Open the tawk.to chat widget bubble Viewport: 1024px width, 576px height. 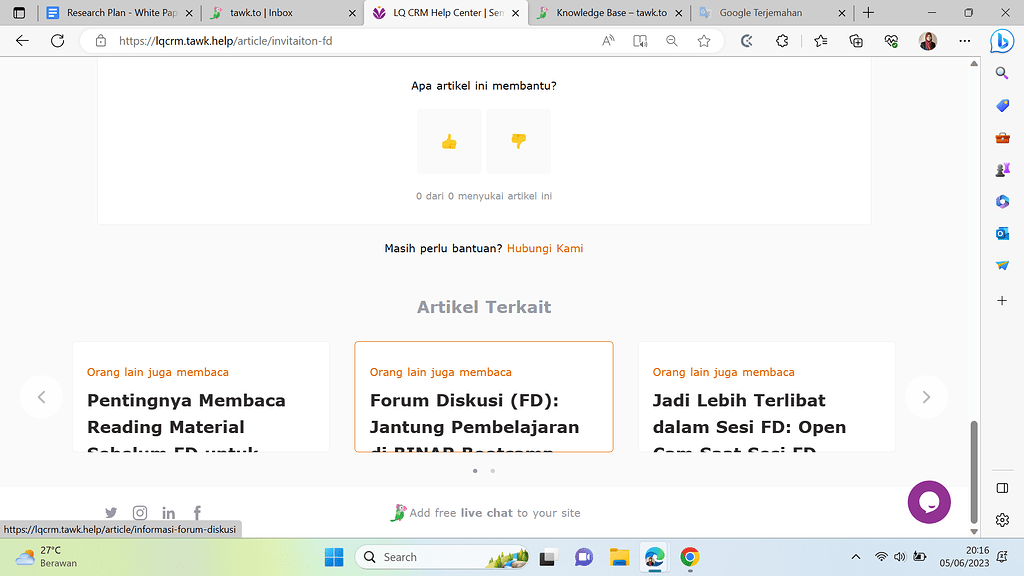pyautogui.click(x=929, y=502)
